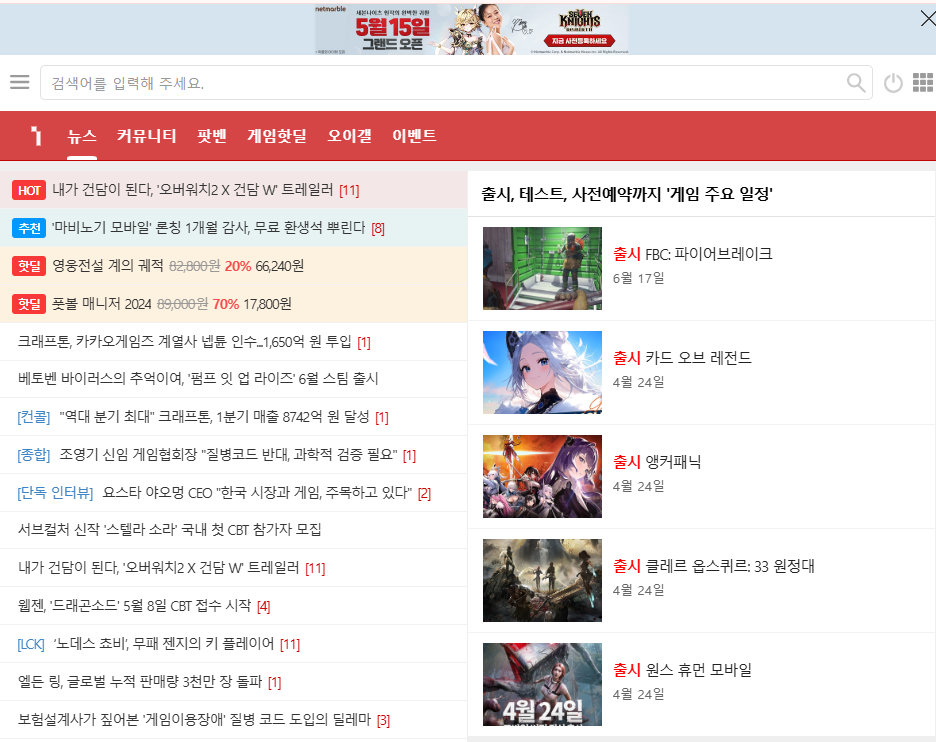The width and height of the screenshot is (936, 742).
Task: Open 크래프톤 넵튠 인수 article
Action: click(x=184, y=341)
